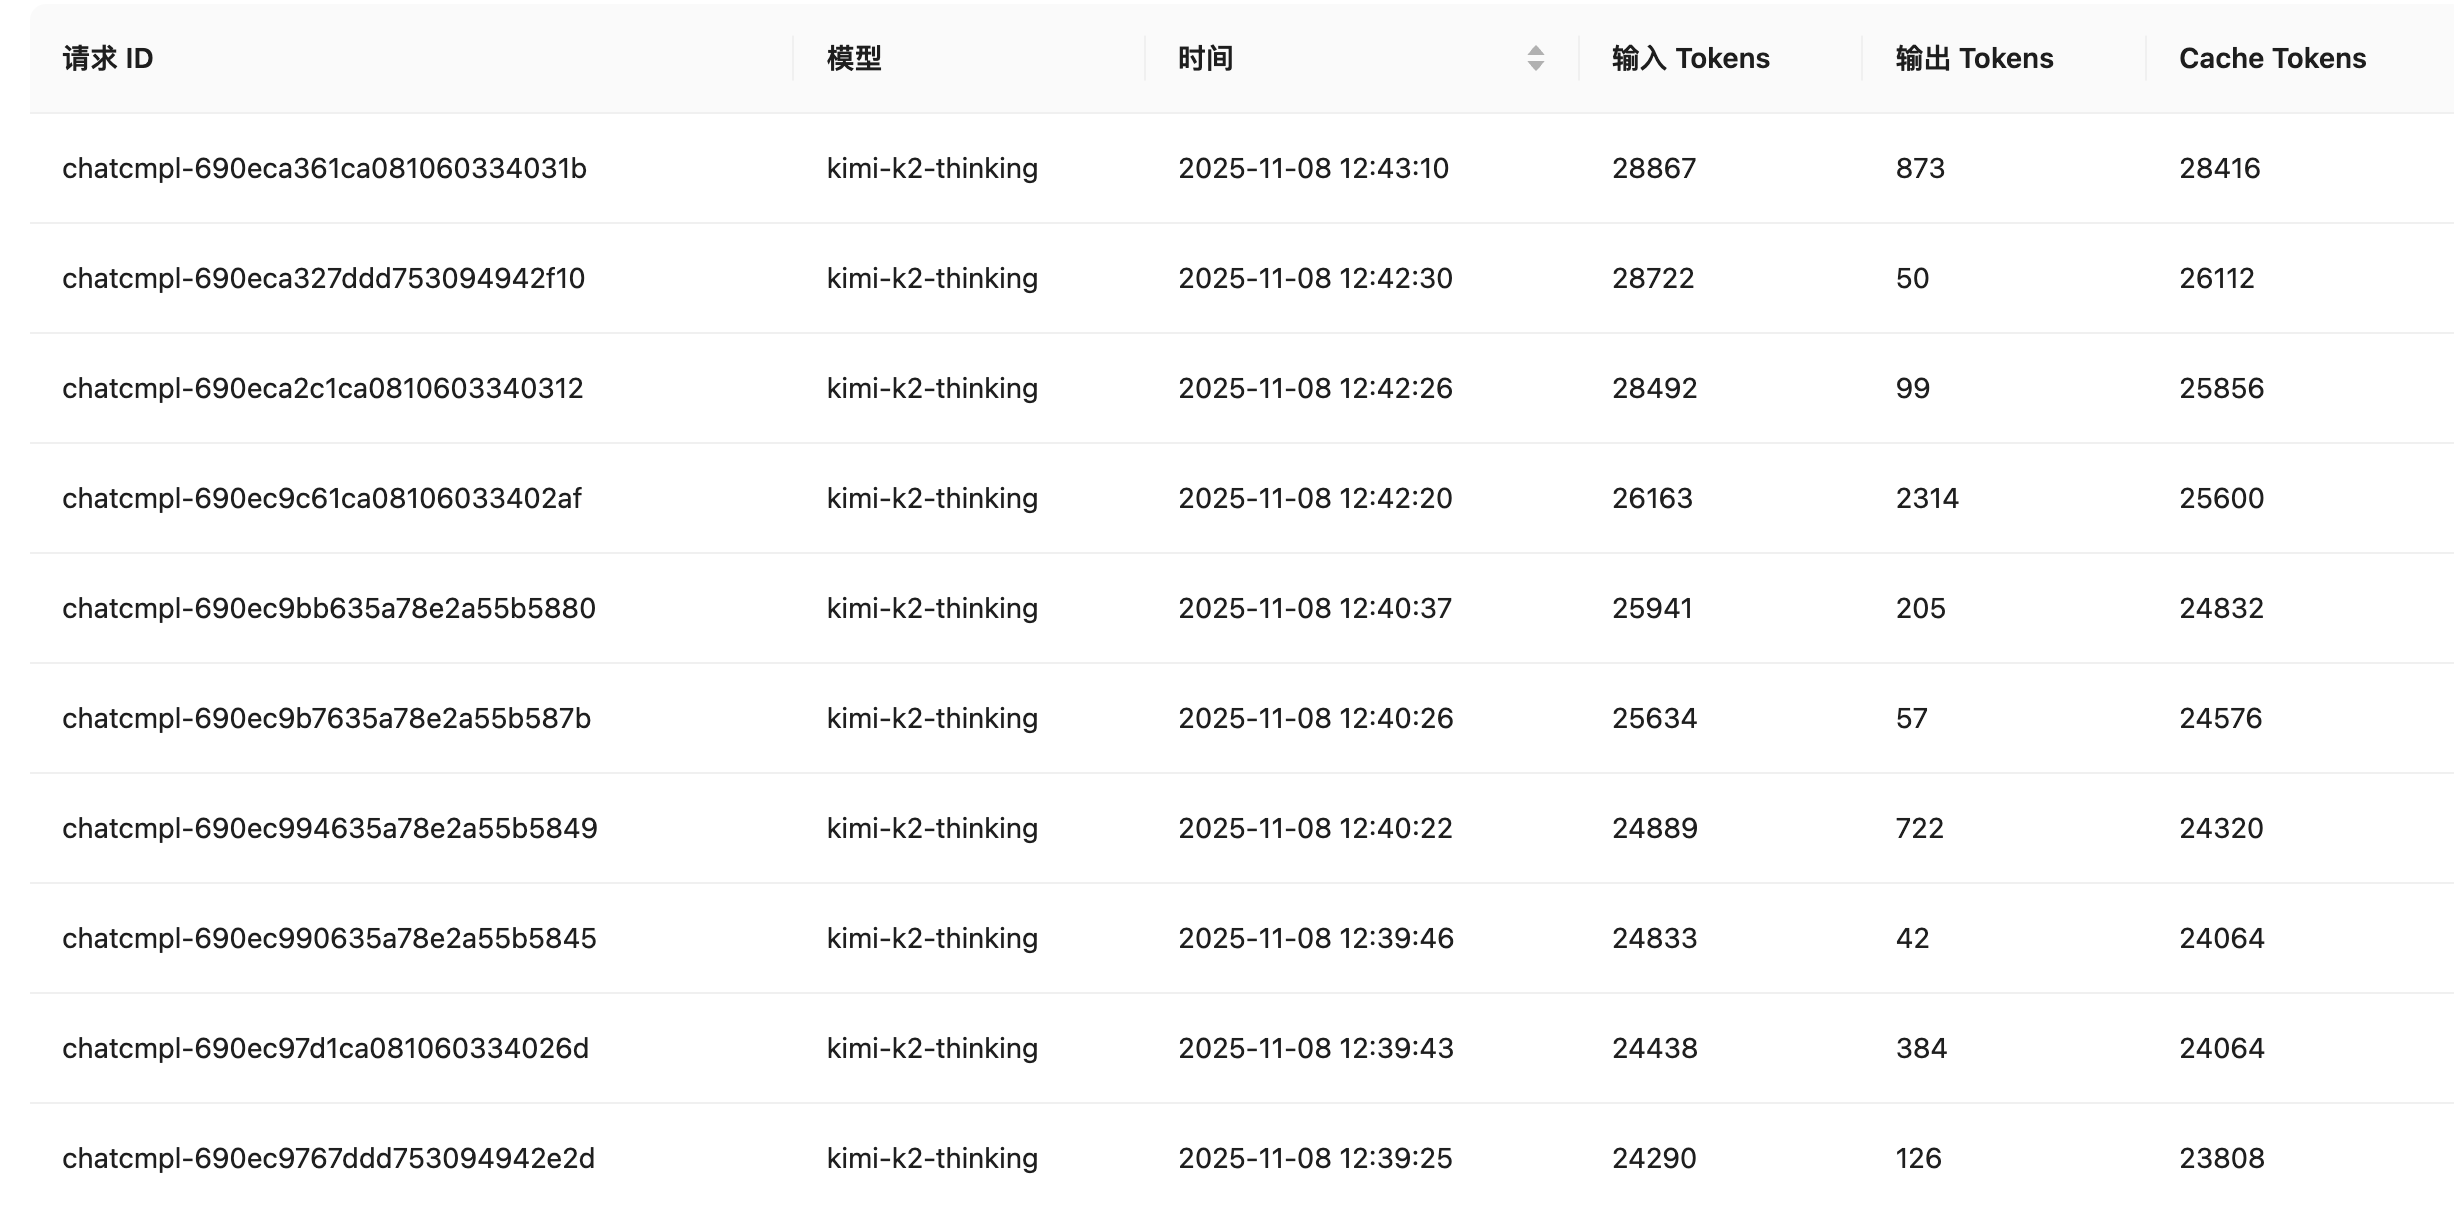Viewport: 2454px width, 1208px height.
Task: Select request ID chatcmpl-690eca327ddd753094942f10
Action: (323, 278)
